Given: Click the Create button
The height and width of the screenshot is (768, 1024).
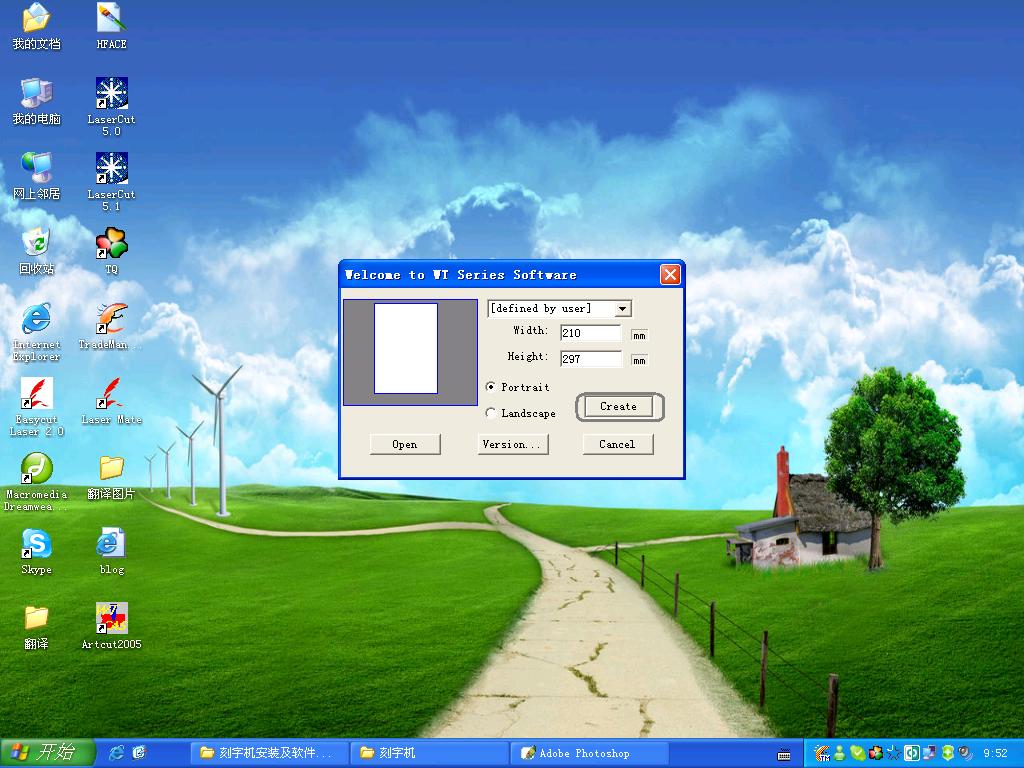Looking at the screenshot, I should point(618,406).
